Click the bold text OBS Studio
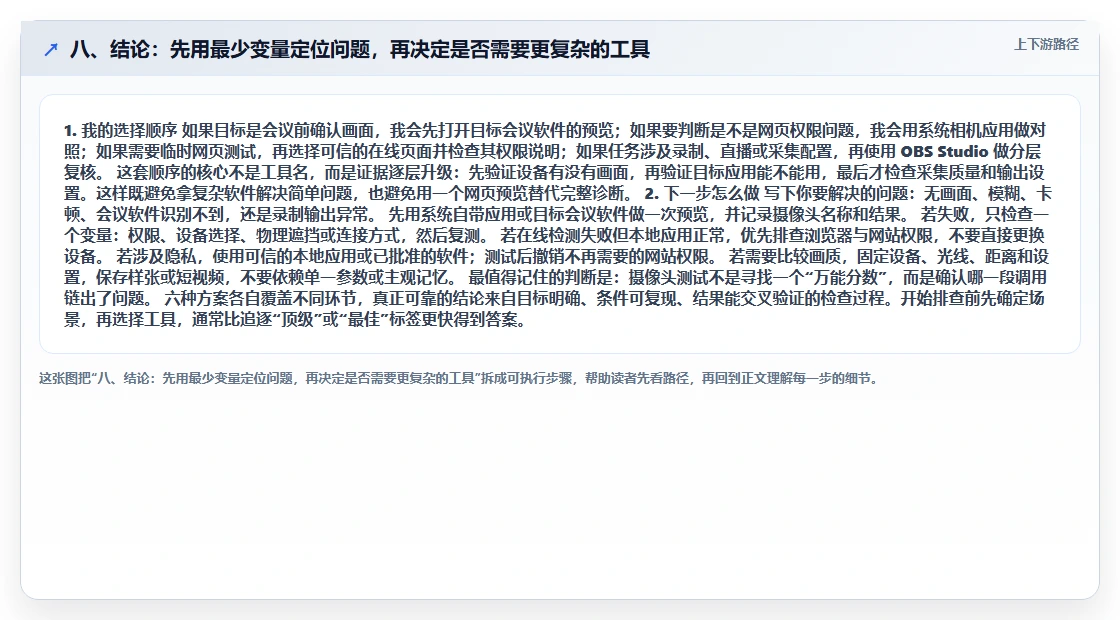The width and height of the screenshot is (1120, 620). 944,151
